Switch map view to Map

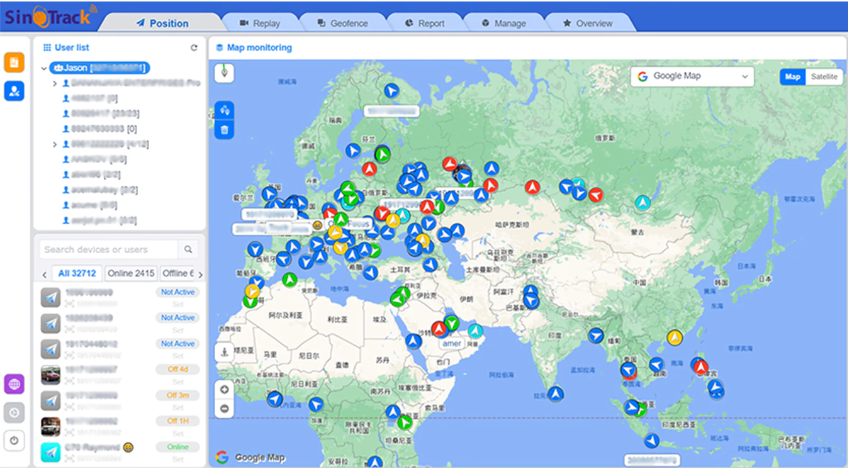point(792,77)
